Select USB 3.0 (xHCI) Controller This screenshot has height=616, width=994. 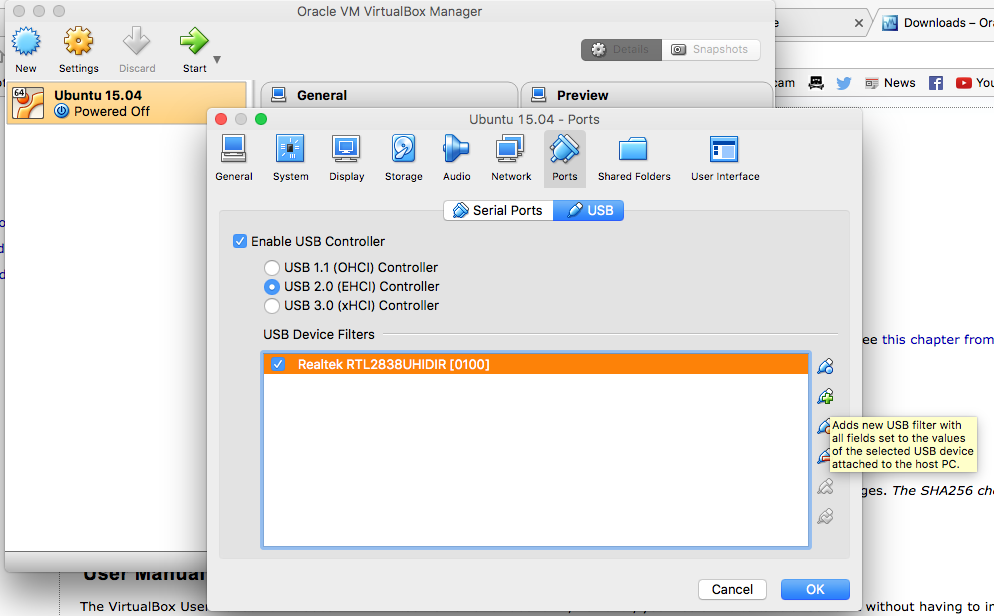click(x=272, y=305)
